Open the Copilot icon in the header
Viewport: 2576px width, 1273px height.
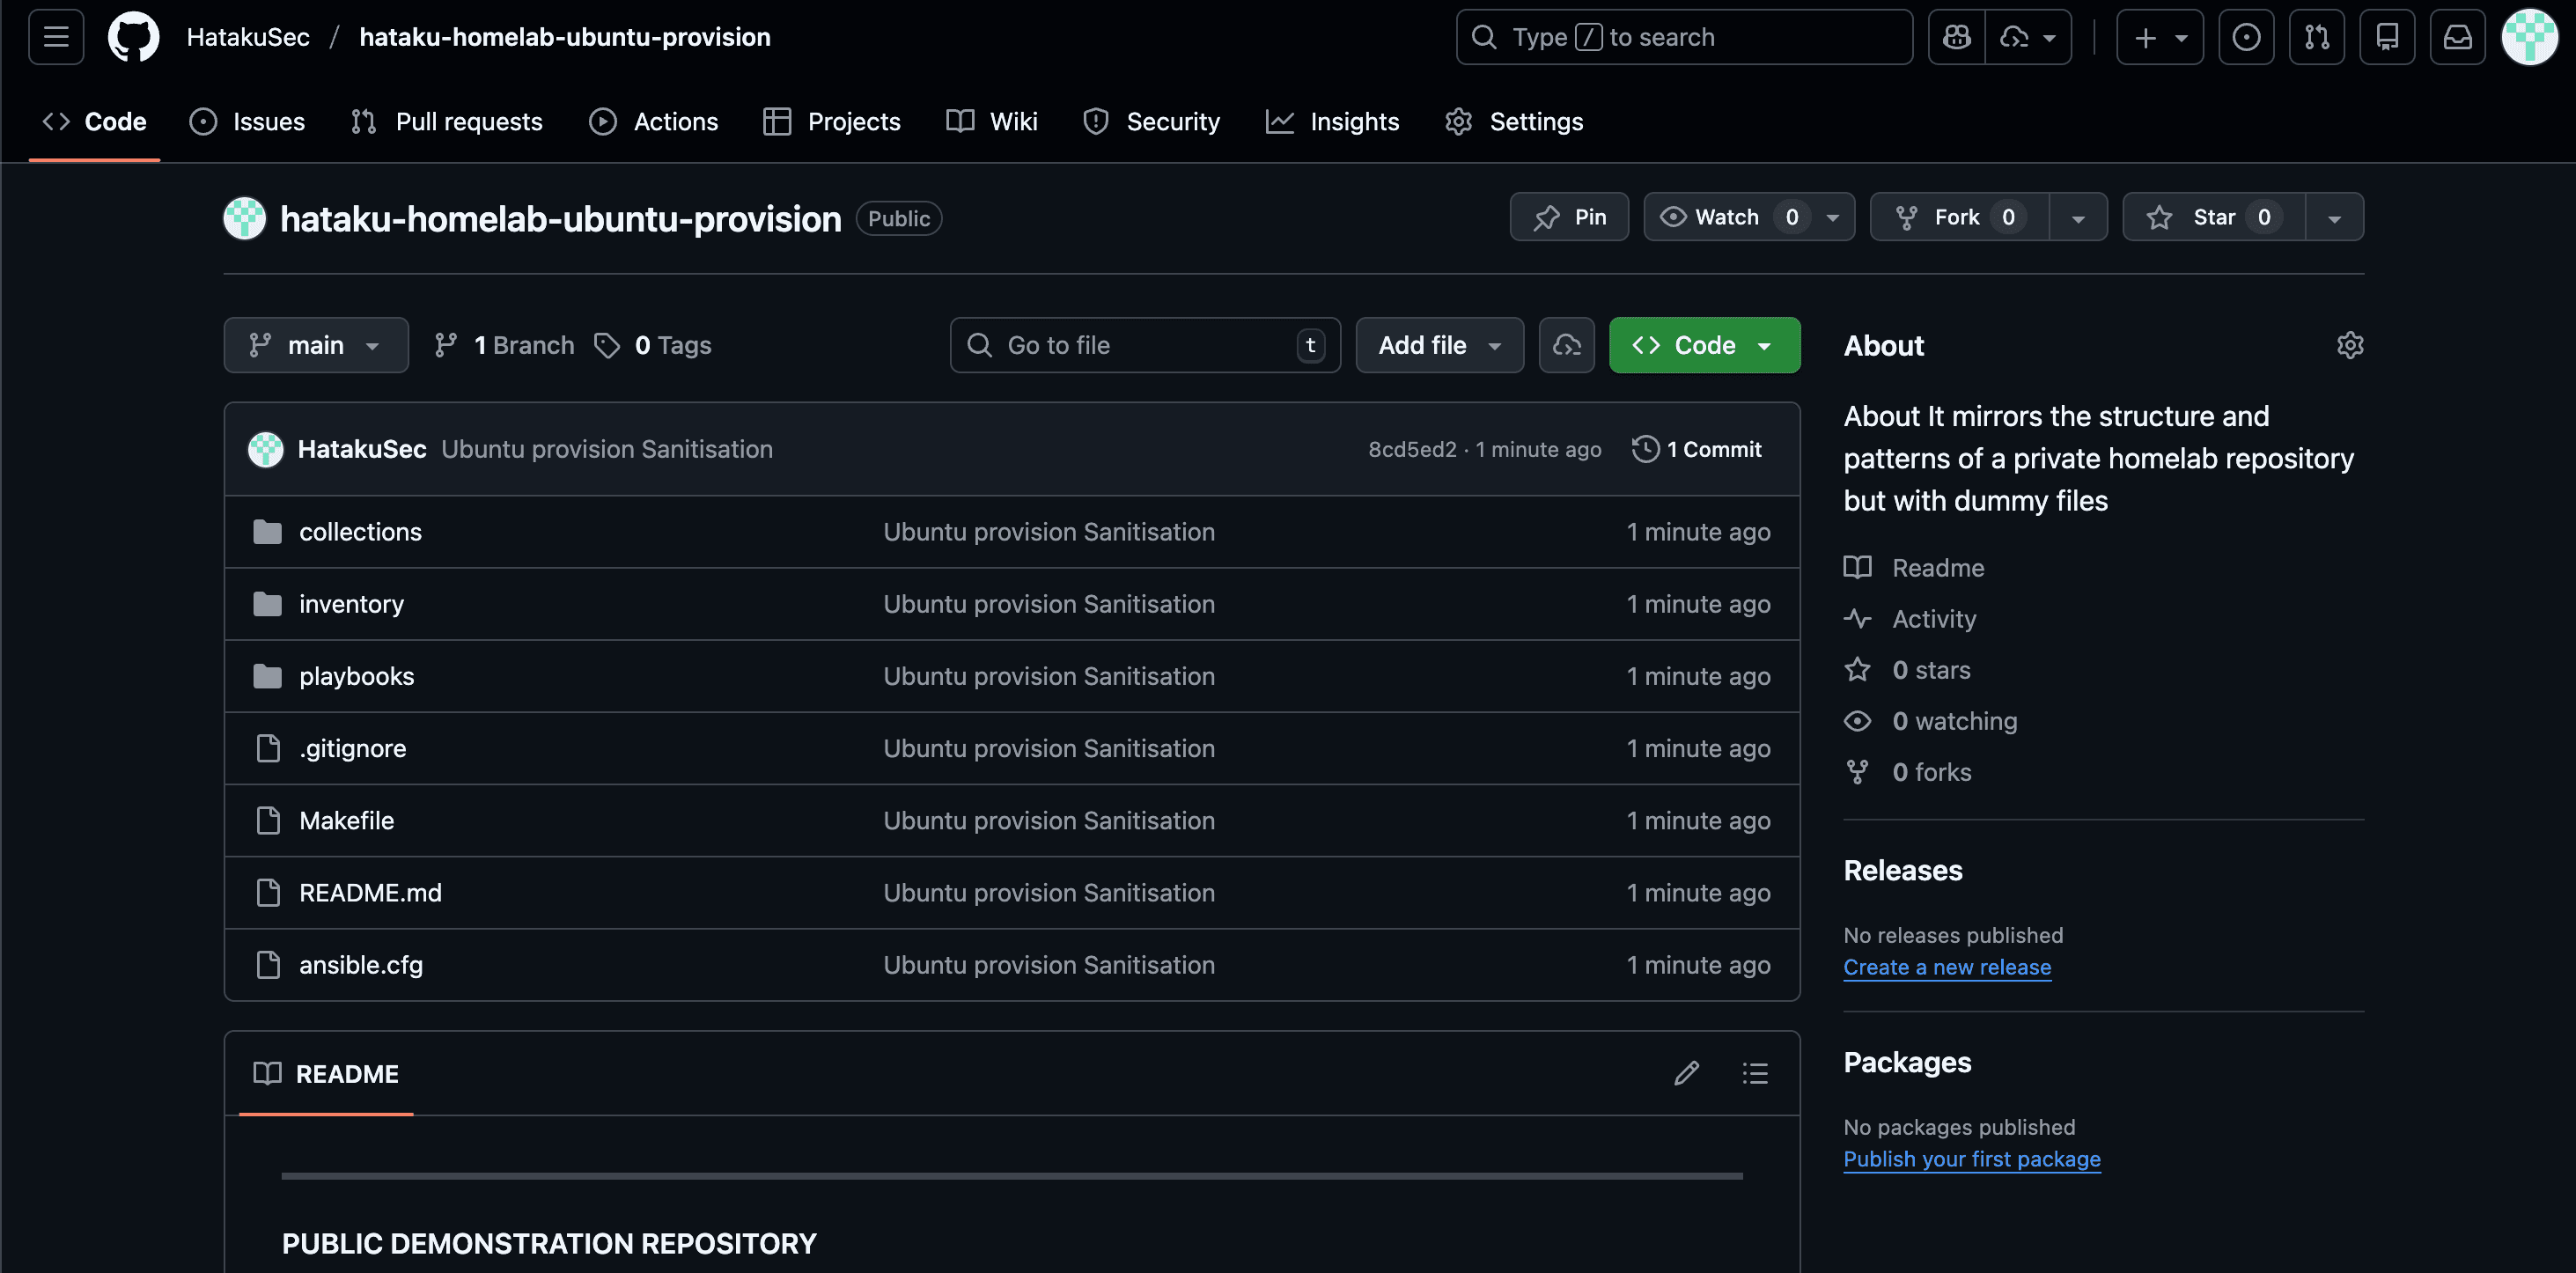1956,37
